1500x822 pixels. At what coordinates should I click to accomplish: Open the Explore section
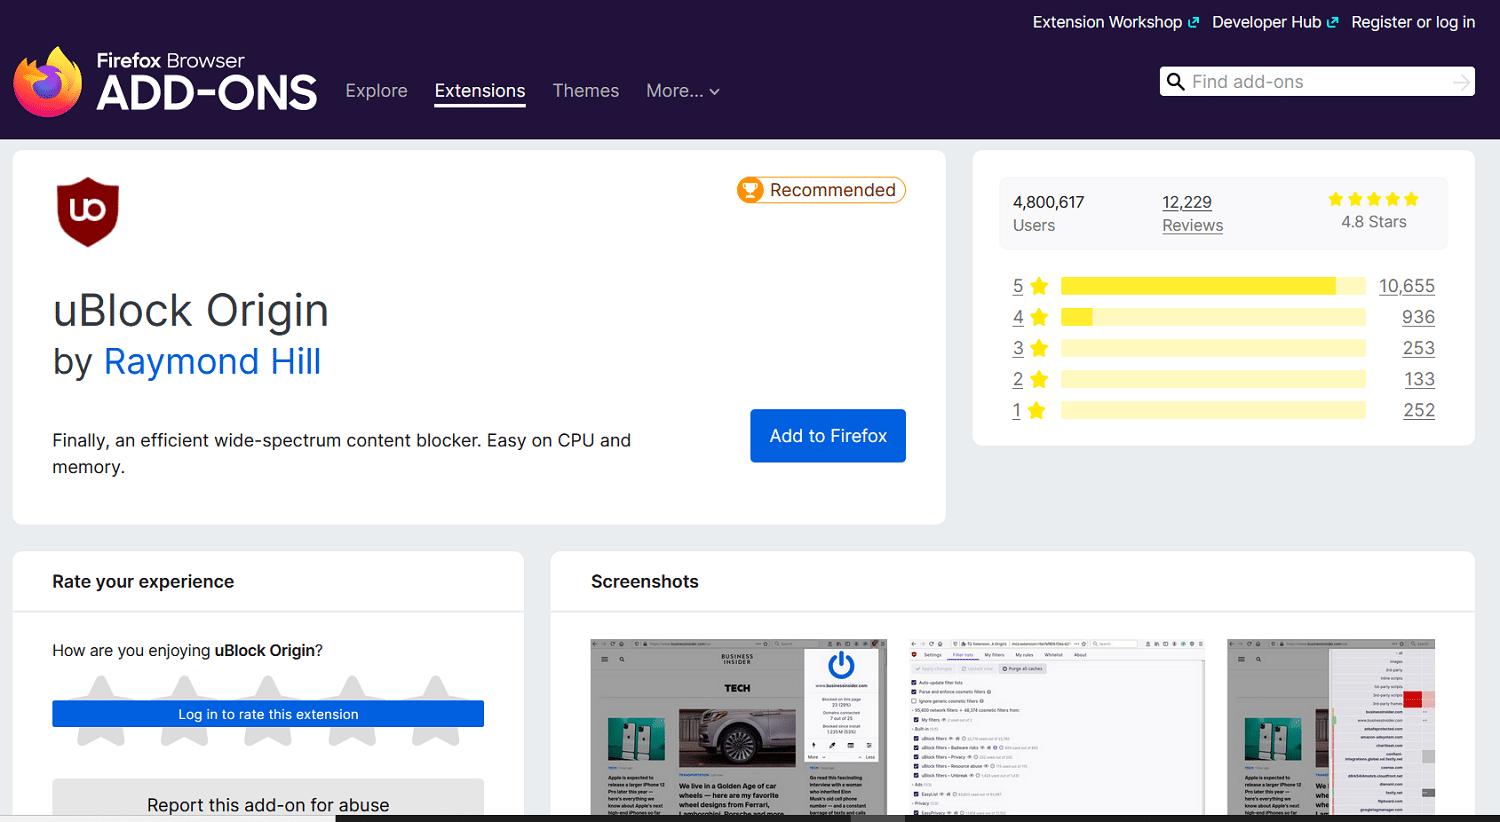pos(376,90)
